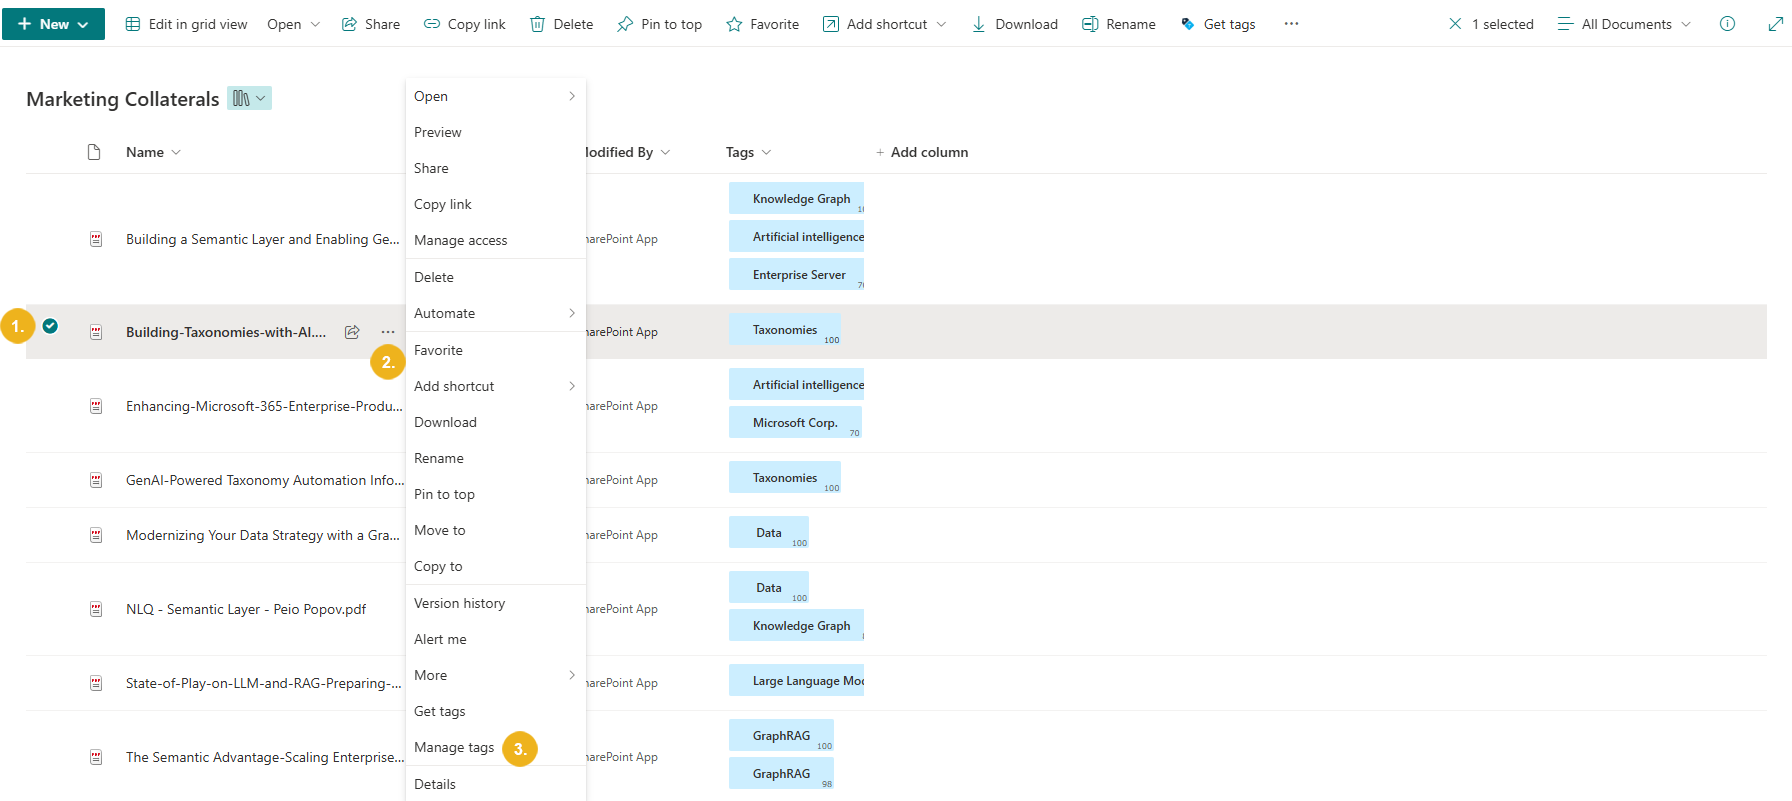This screenshot has height=801, width=1792.
Task: Open the library view switcher next to title
Action: [249, 98]
